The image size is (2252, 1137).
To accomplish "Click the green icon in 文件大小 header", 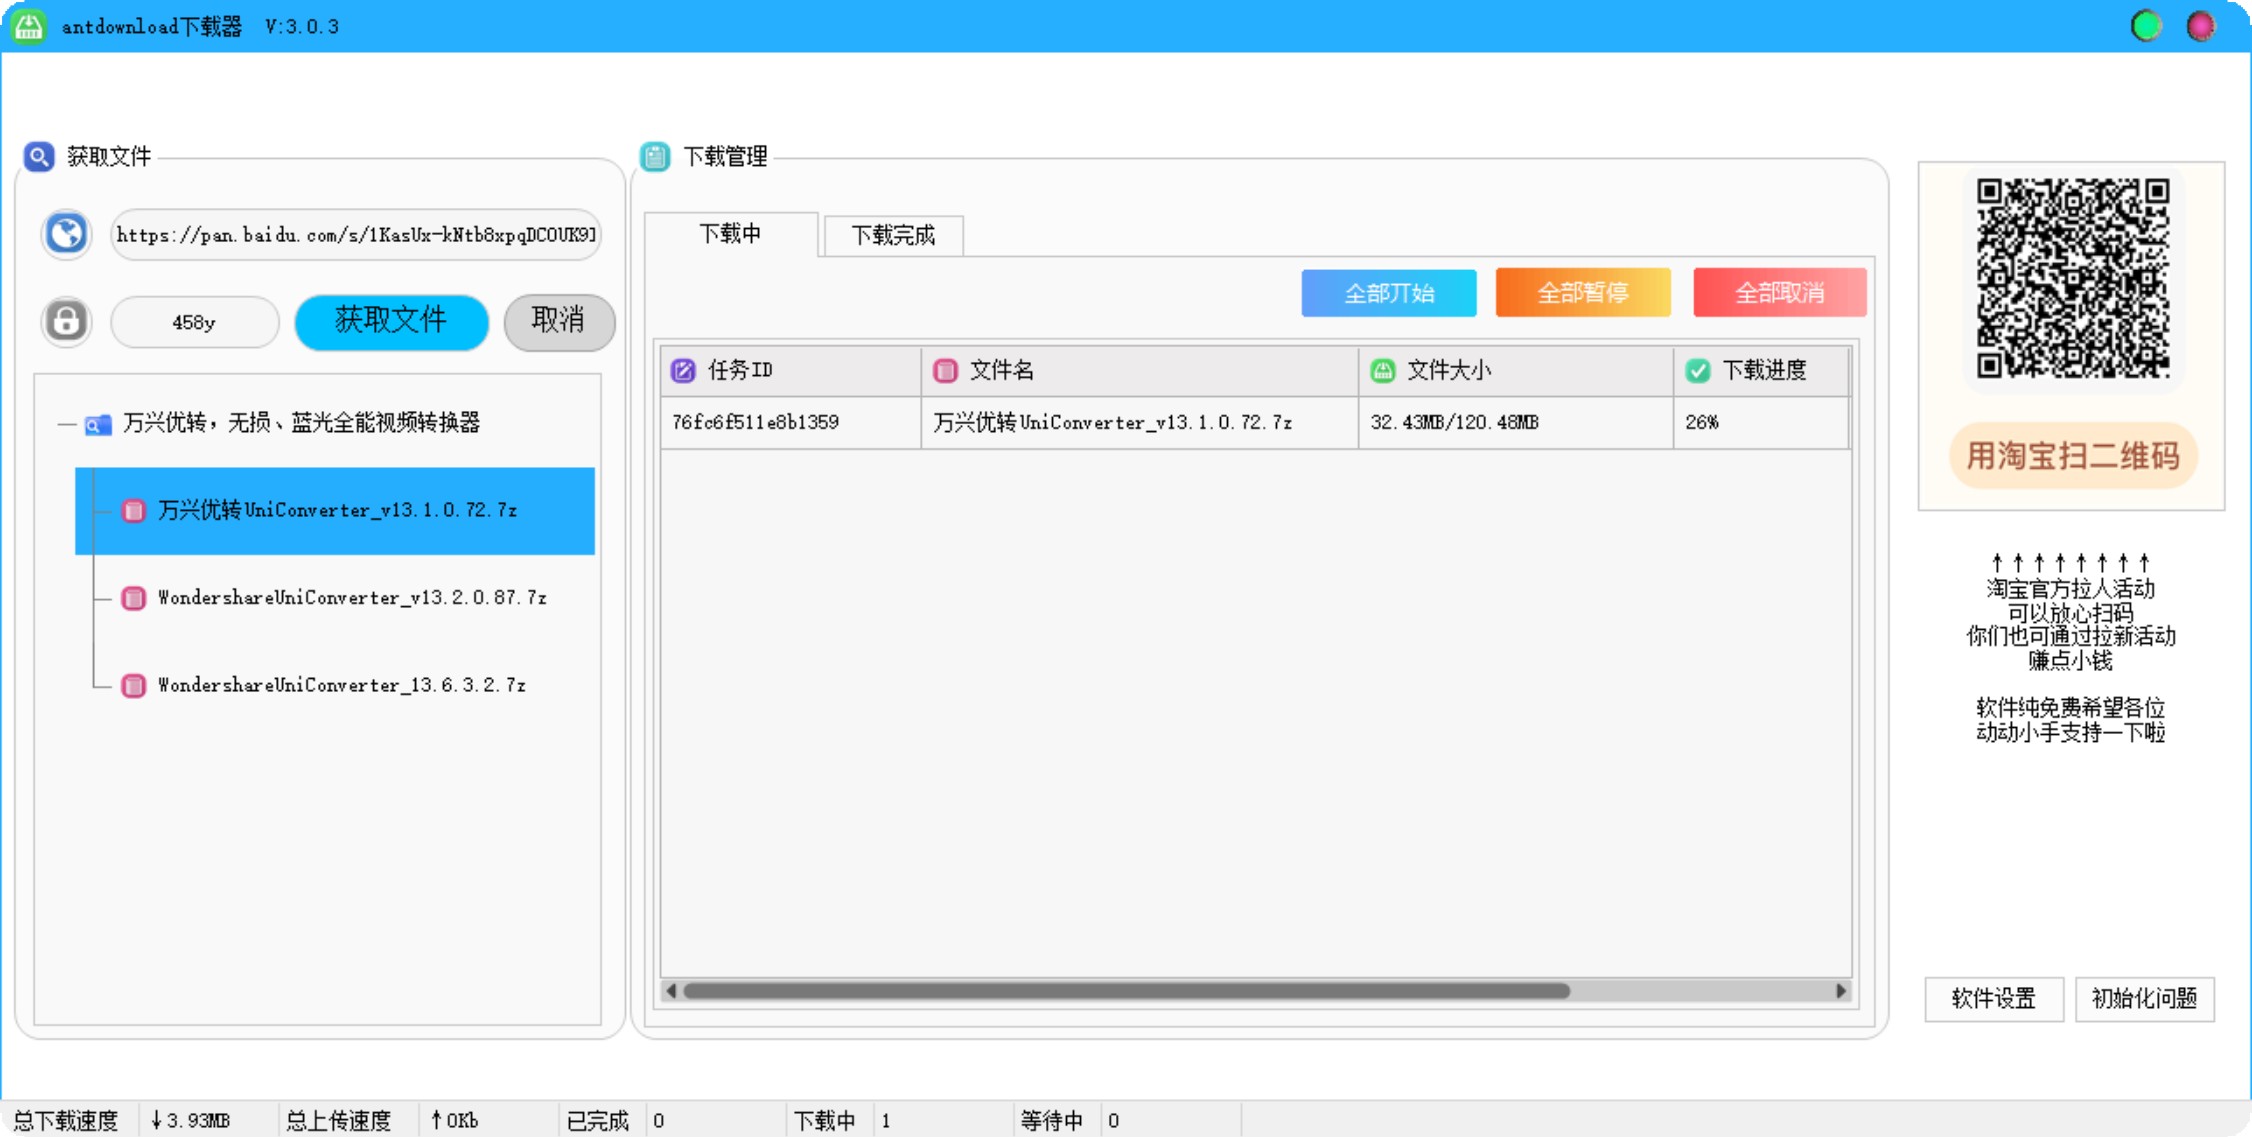I will pyautogui.click(x=1383, y=371).
